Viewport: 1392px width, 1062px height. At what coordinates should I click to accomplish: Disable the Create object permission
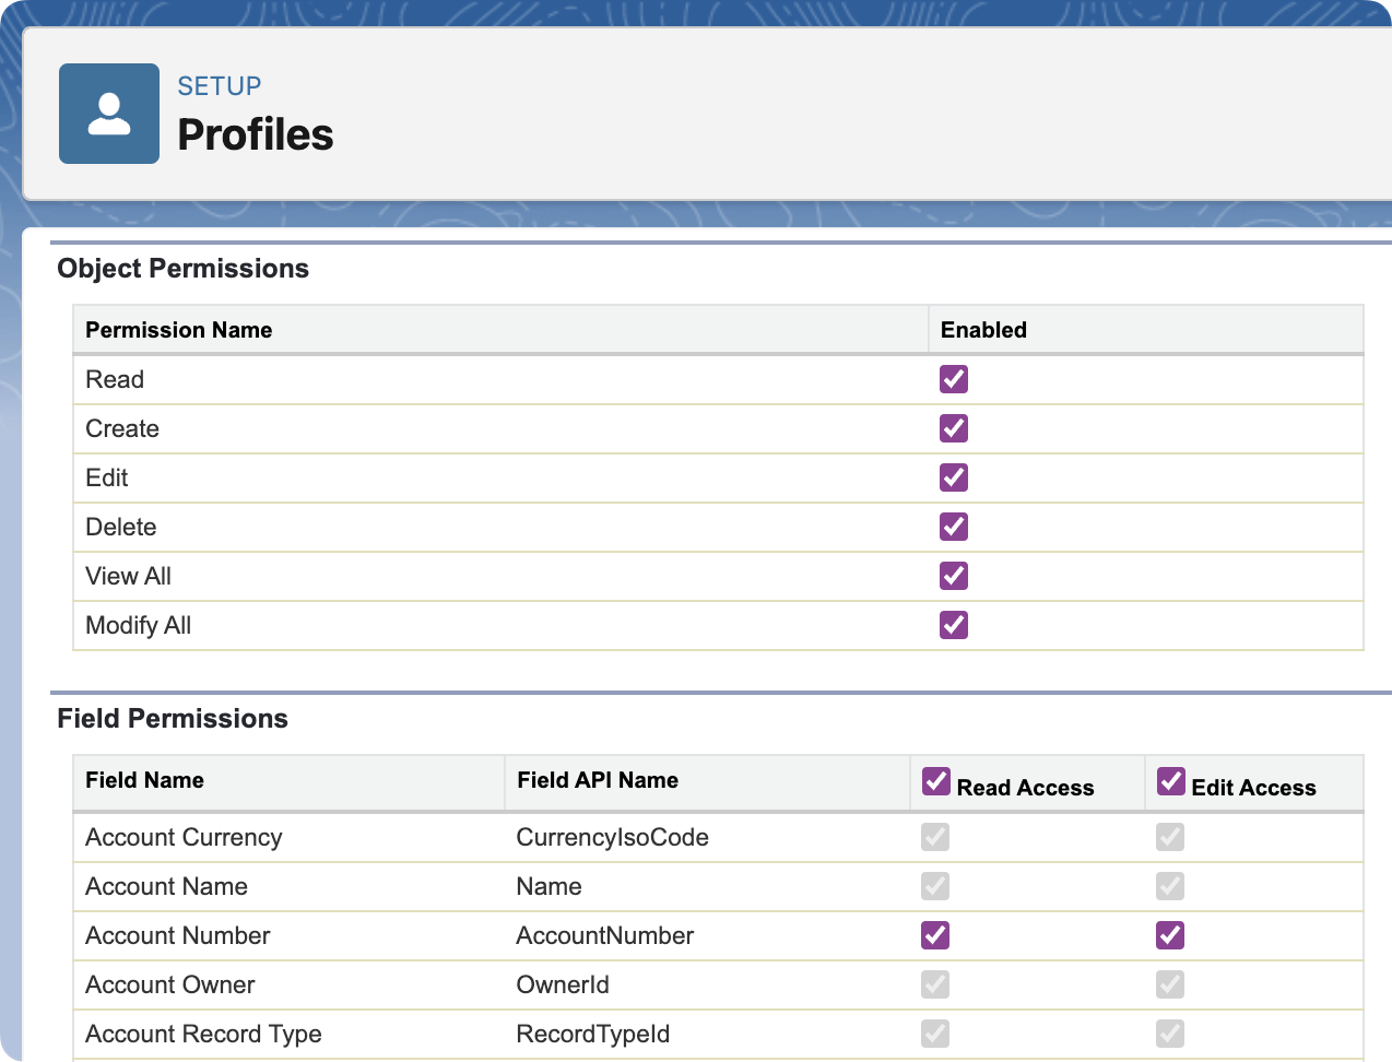click(953, 428)
